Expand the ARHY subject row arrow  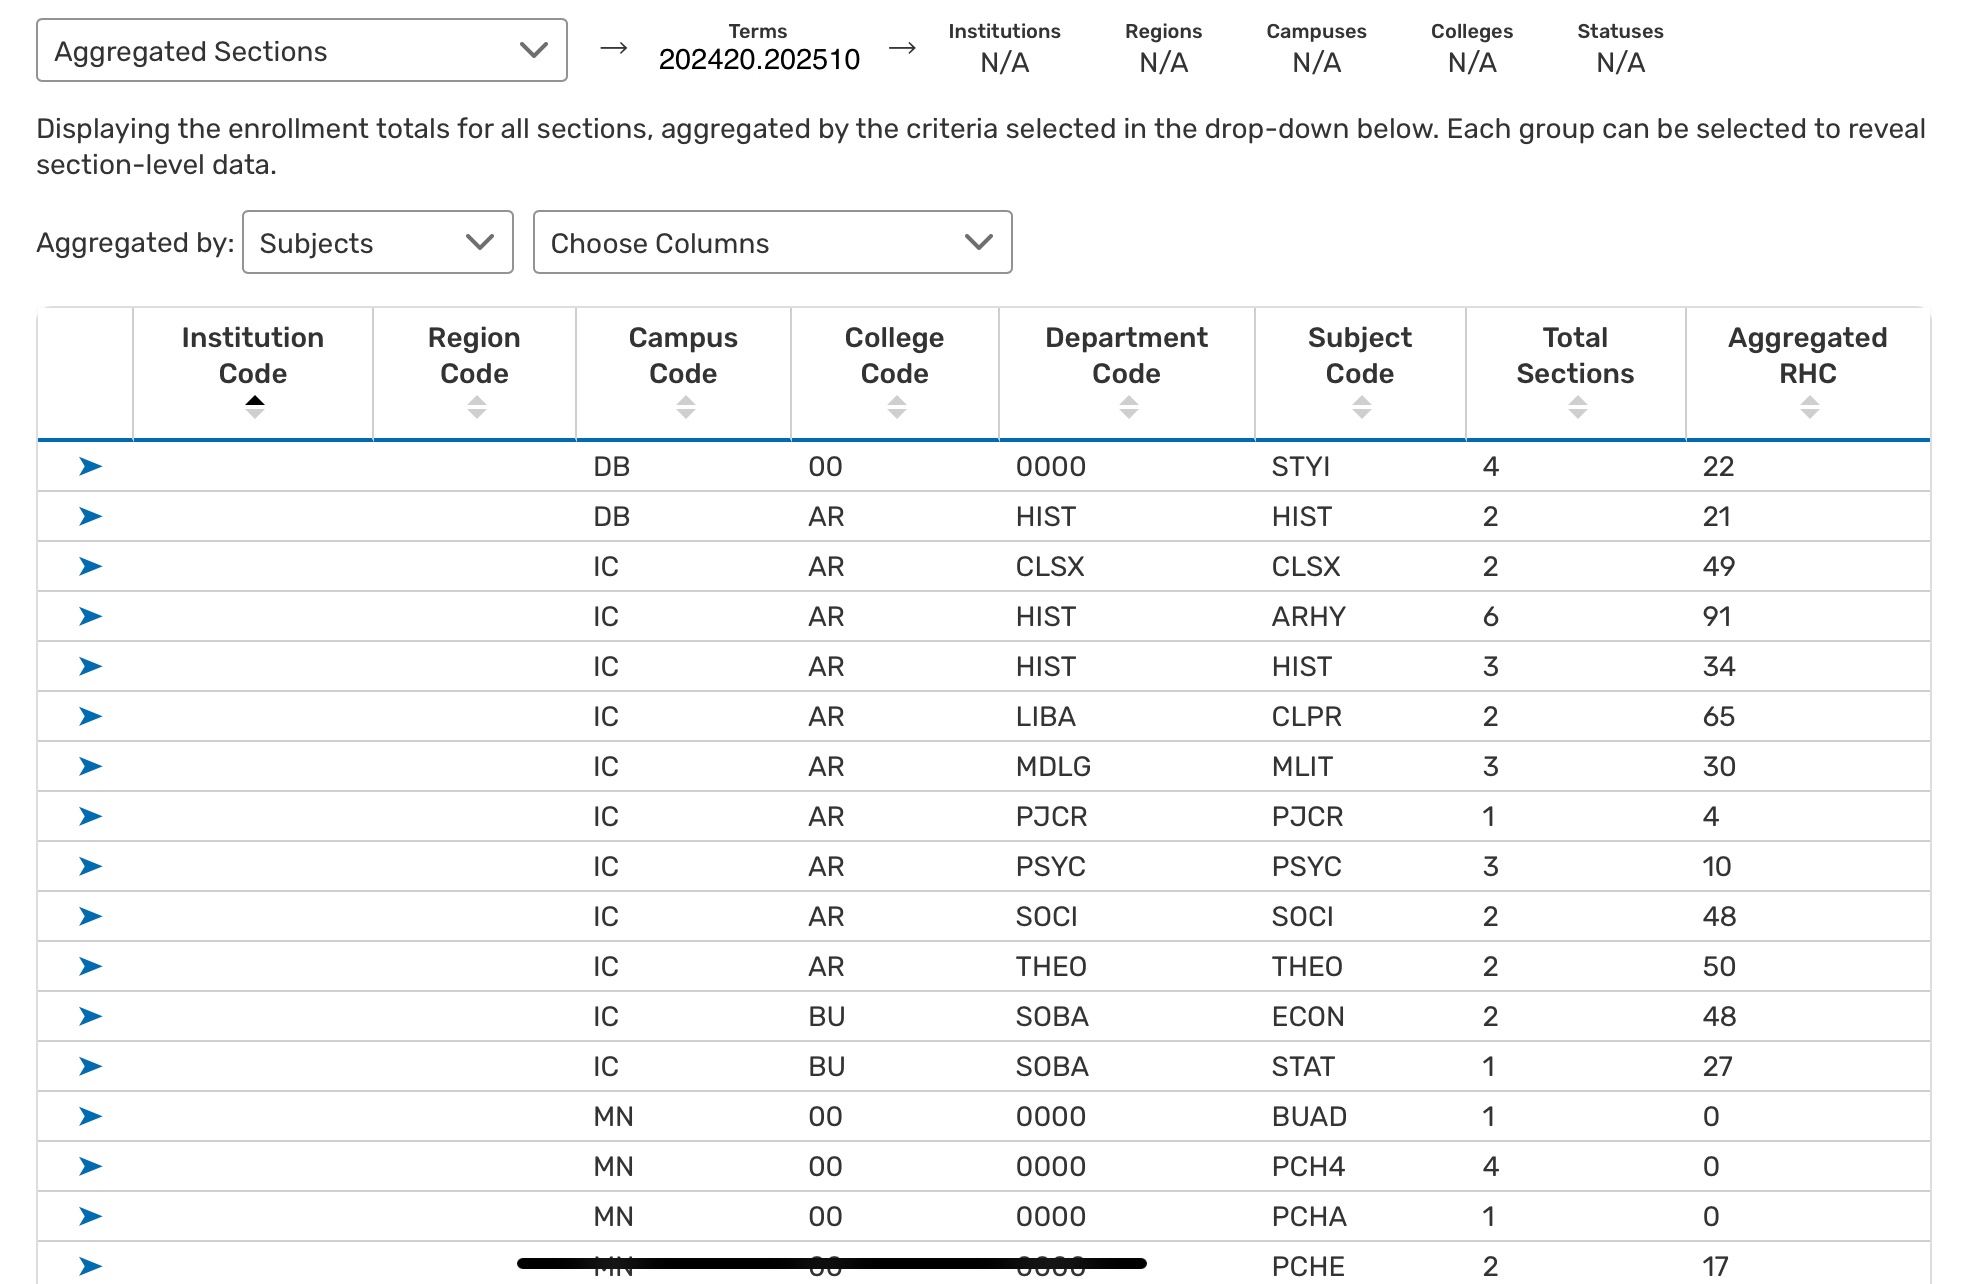pyautogui.click(x=90, y=616)
